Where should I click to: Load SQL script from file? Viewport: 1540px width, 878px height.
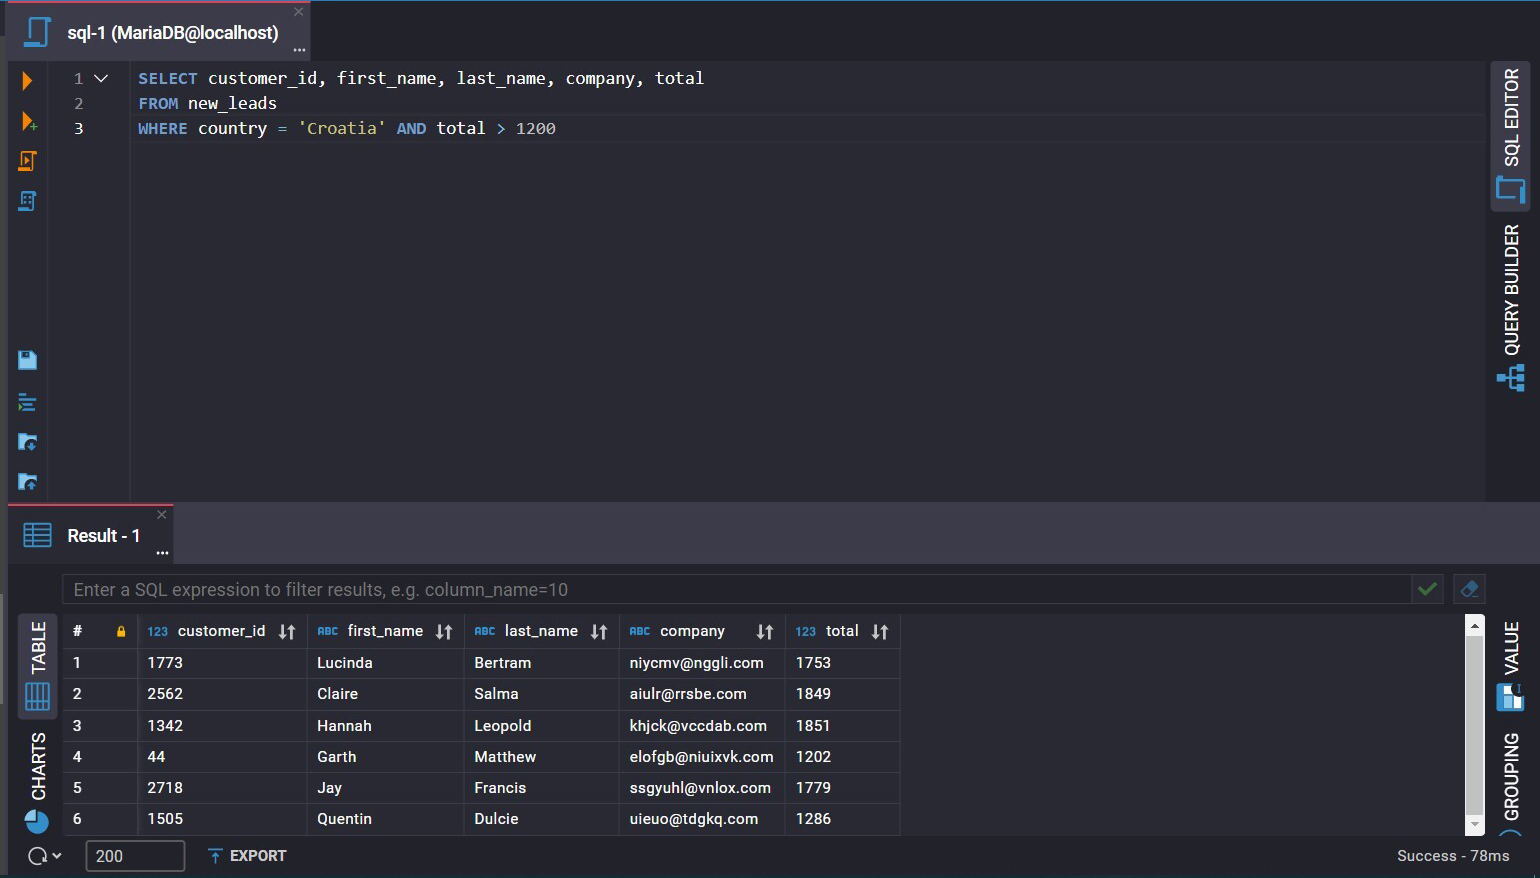(26, 442)
